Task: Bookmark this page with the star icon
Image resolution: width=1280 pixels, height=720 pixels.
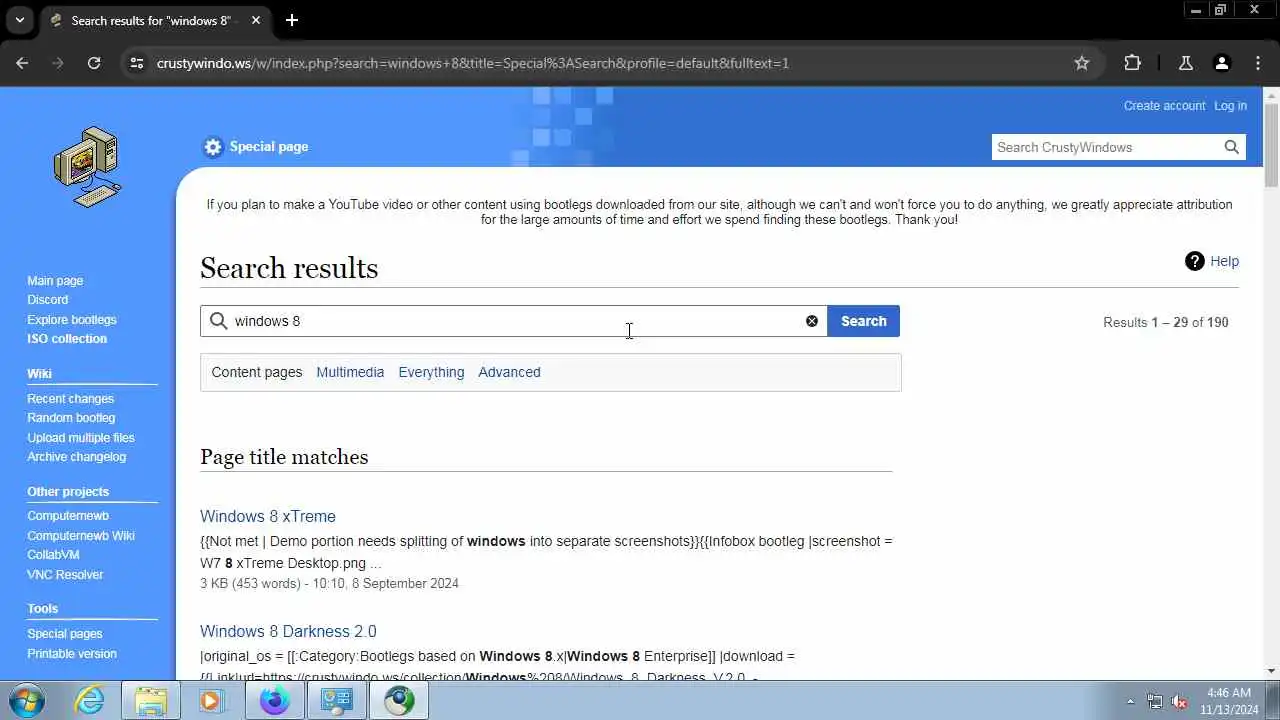Action: (1081, 63)
